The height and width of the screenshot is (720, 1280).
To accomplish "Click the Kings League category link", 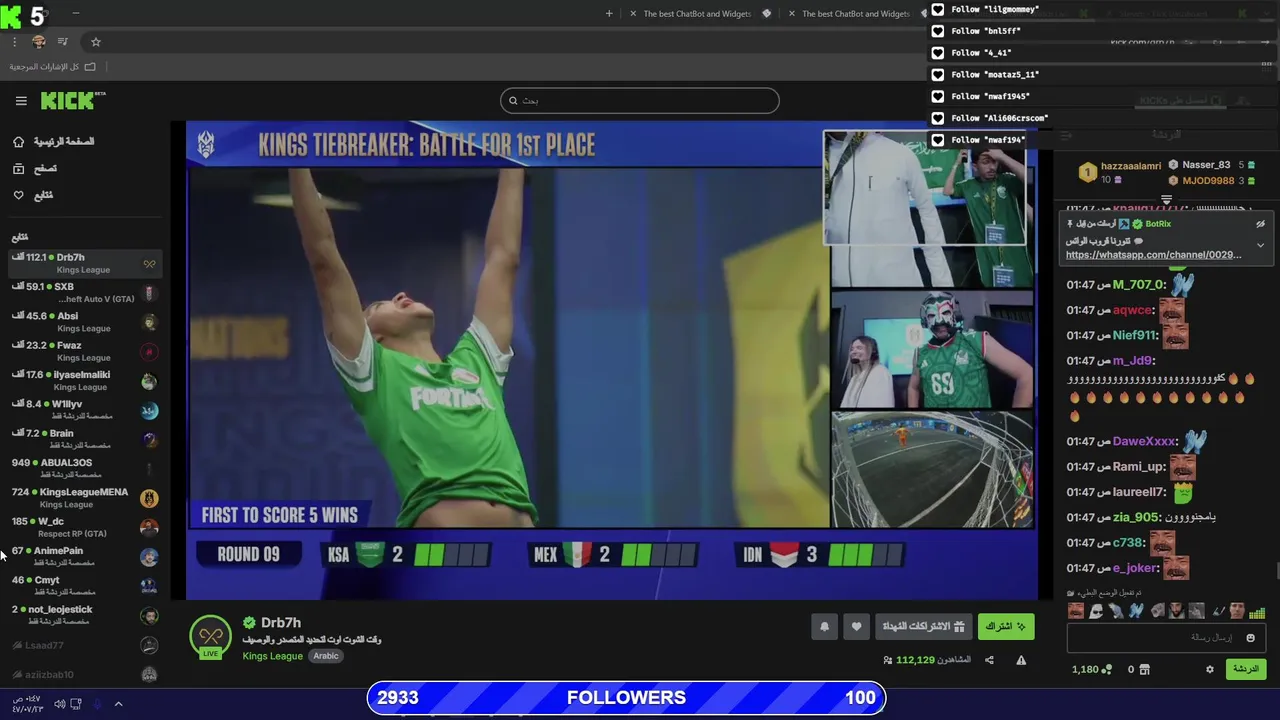I will [272, 656].
